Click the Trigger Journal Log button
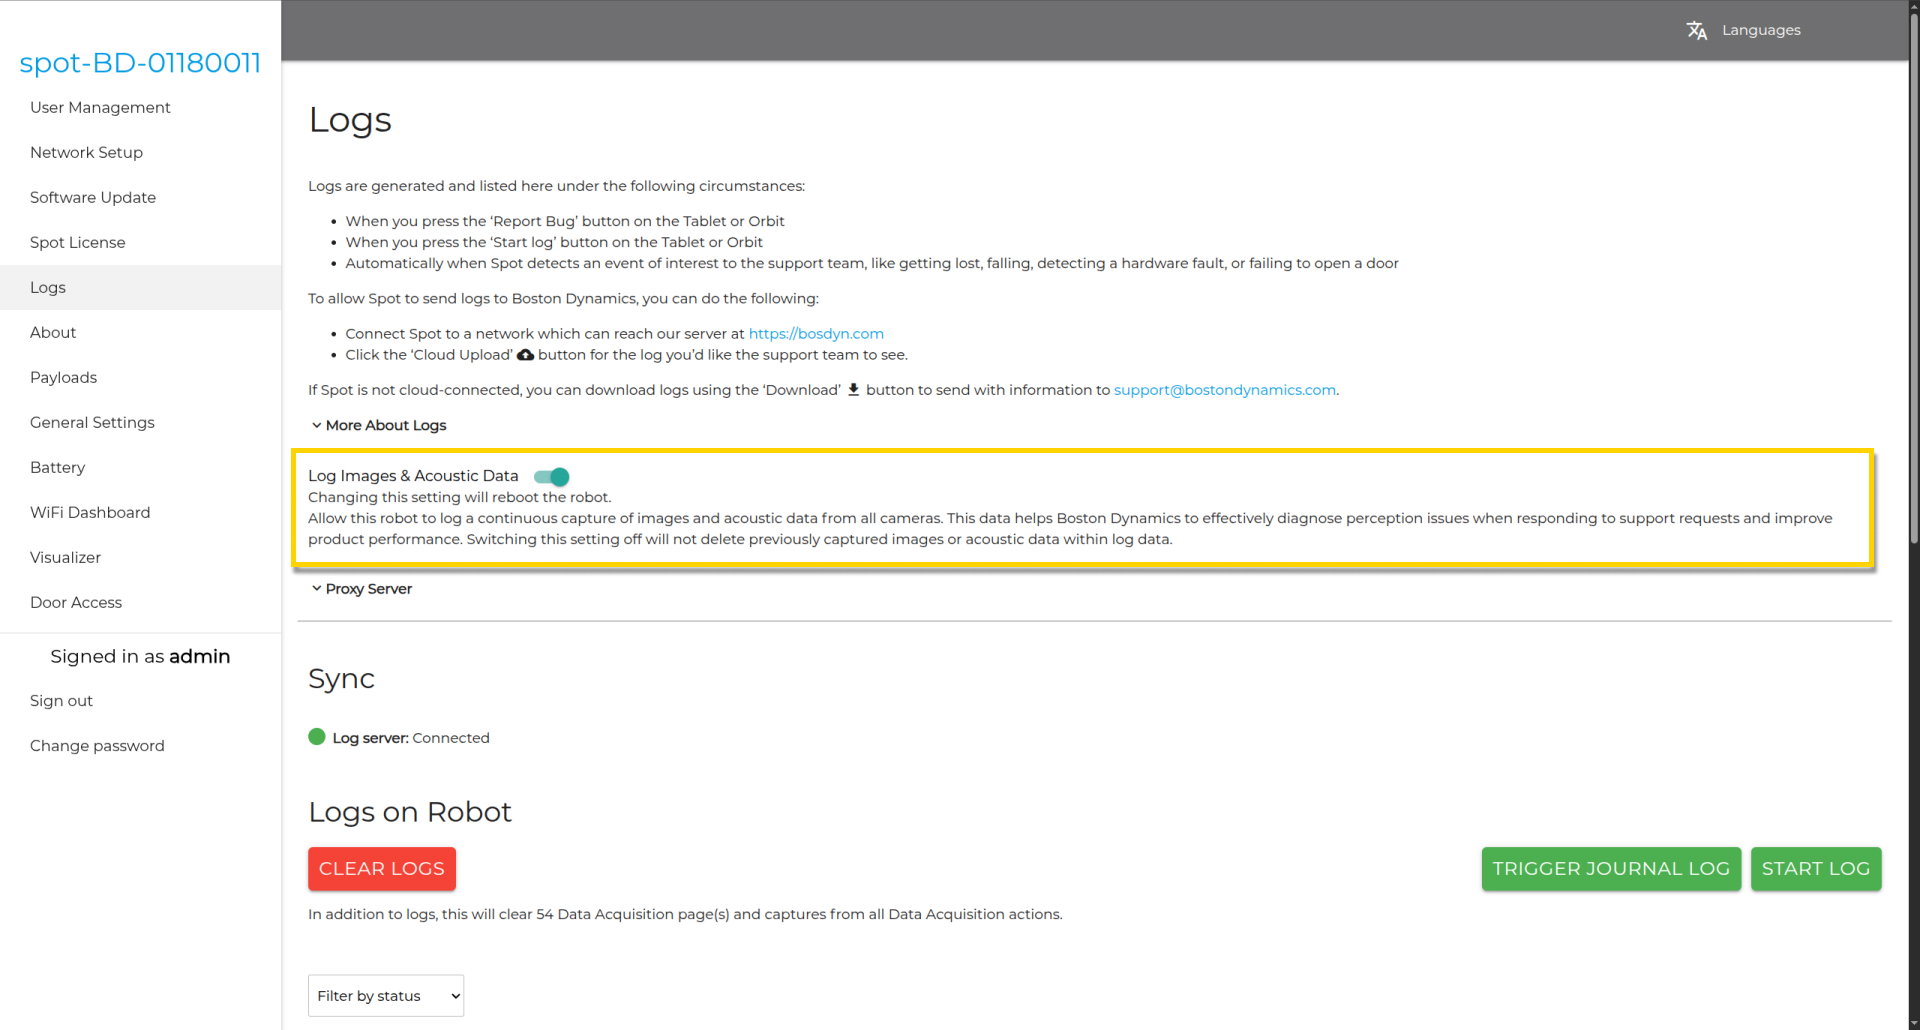The width and height of the screenshot is (1920, 1030). click(x=1610, y=869)
